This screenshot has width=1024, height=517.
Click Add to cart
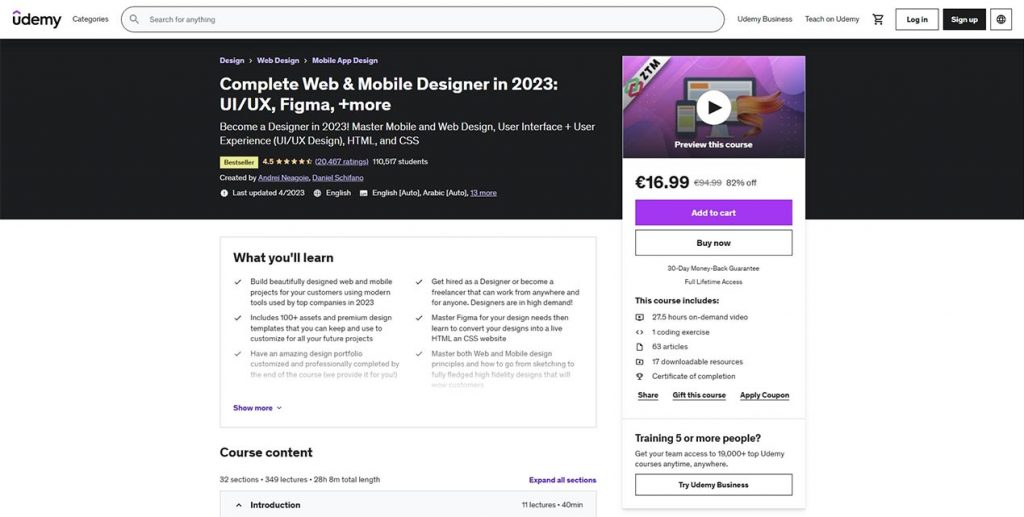[x=713, y=213]
